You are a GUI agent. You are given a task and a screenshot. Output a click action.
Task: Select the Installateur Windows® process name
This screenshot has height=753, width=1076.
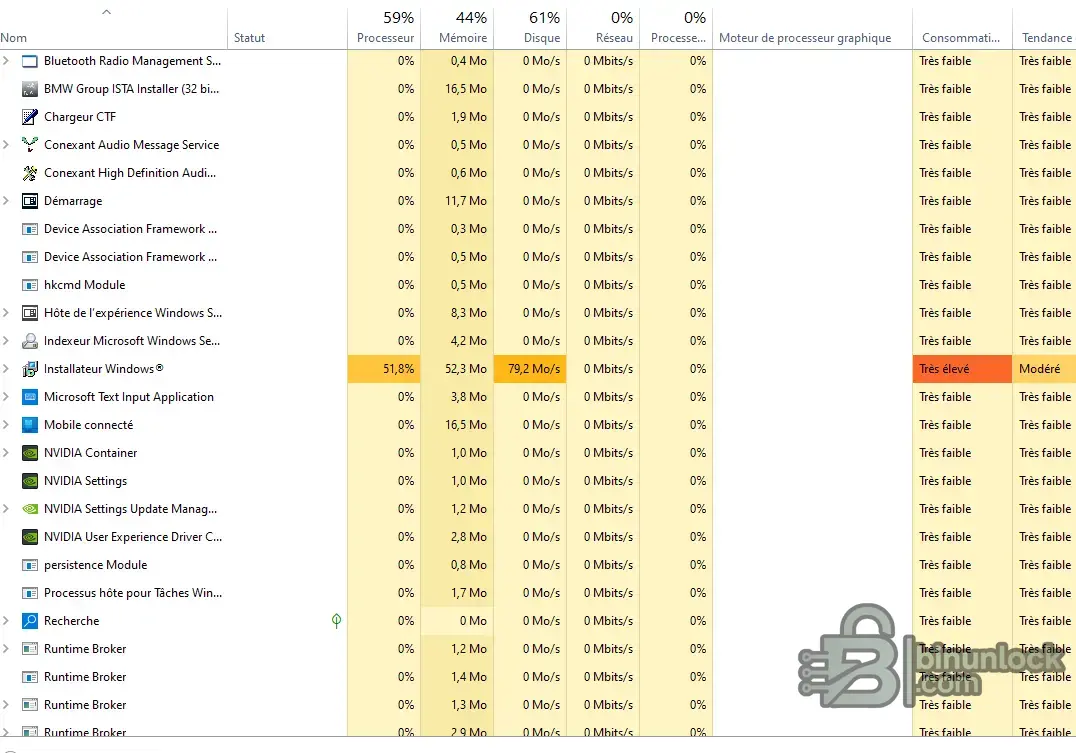click(x=104, y=369)
